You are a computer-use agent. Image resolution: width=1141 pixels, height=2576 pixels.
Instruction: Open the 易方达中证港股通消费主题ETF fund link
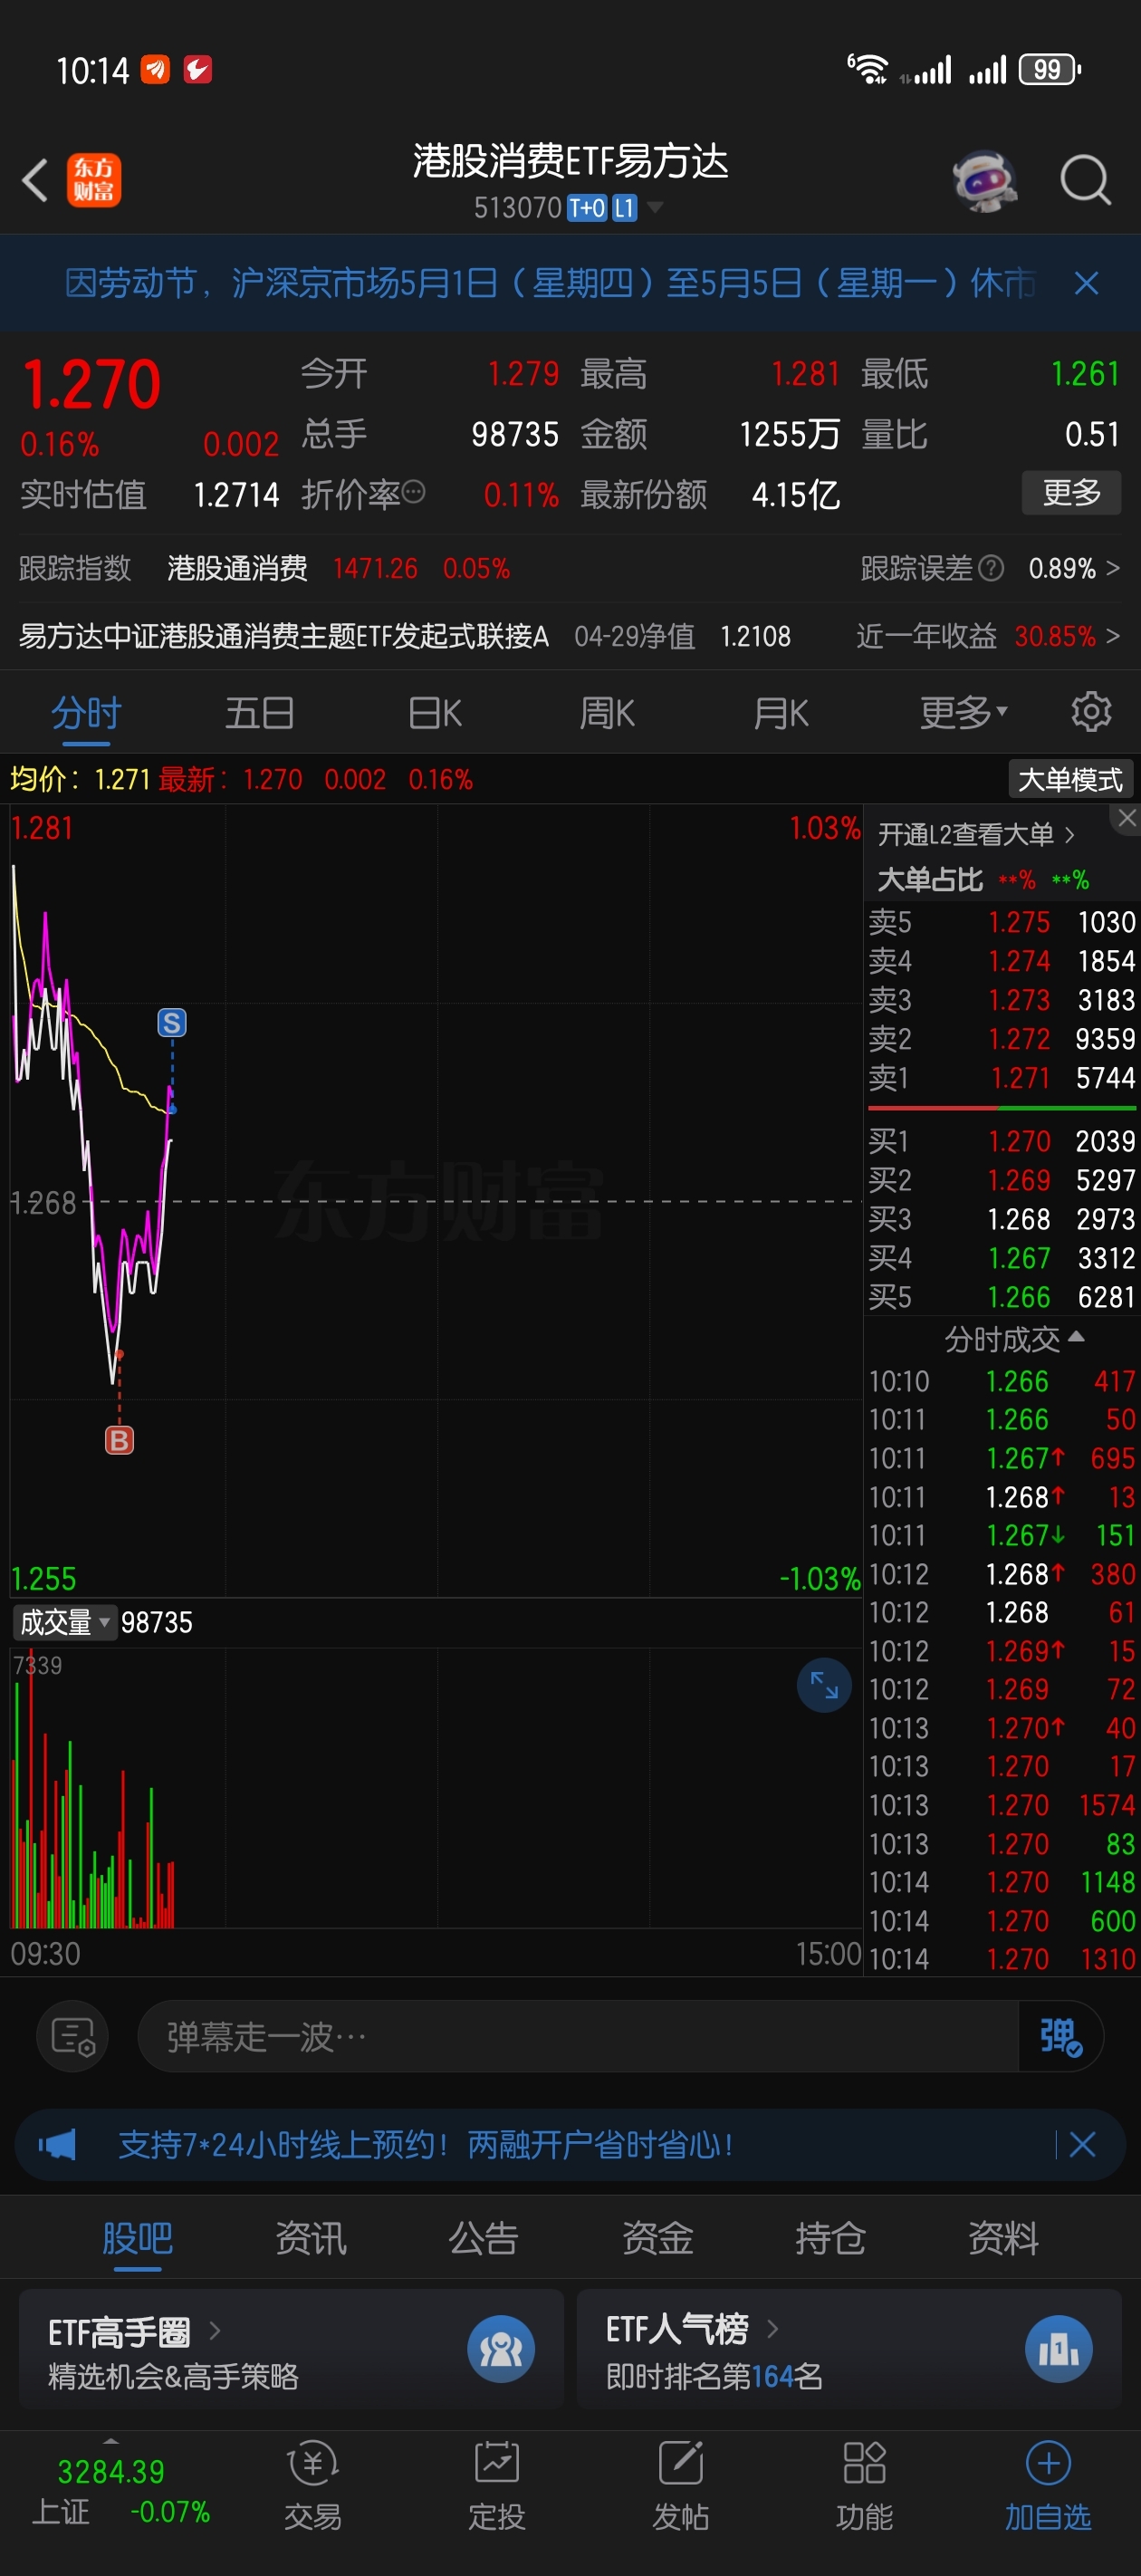coord(284,636)
